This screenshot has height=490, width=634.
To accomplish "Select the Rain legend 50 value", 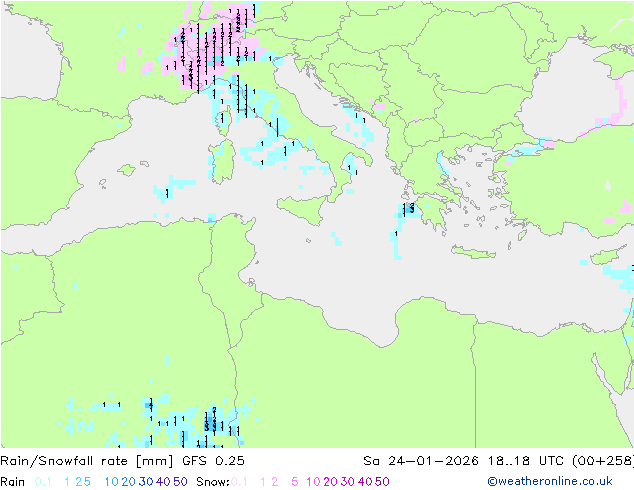I will coord(180,482).
